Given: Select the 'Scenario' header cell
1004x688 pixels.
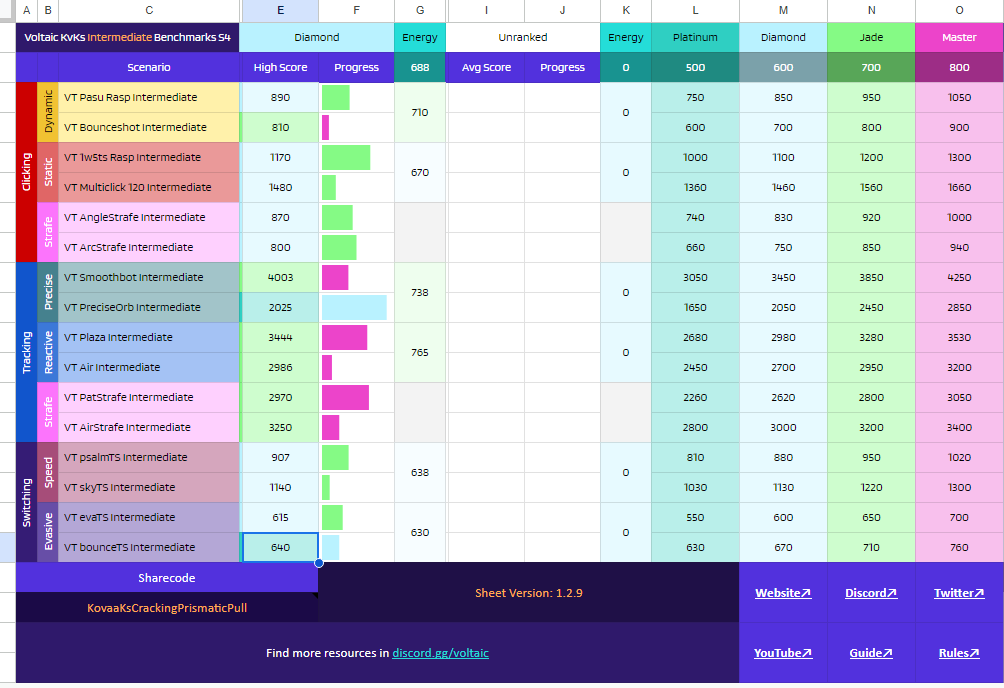Looking at the screenshot, I should (149, 67).
